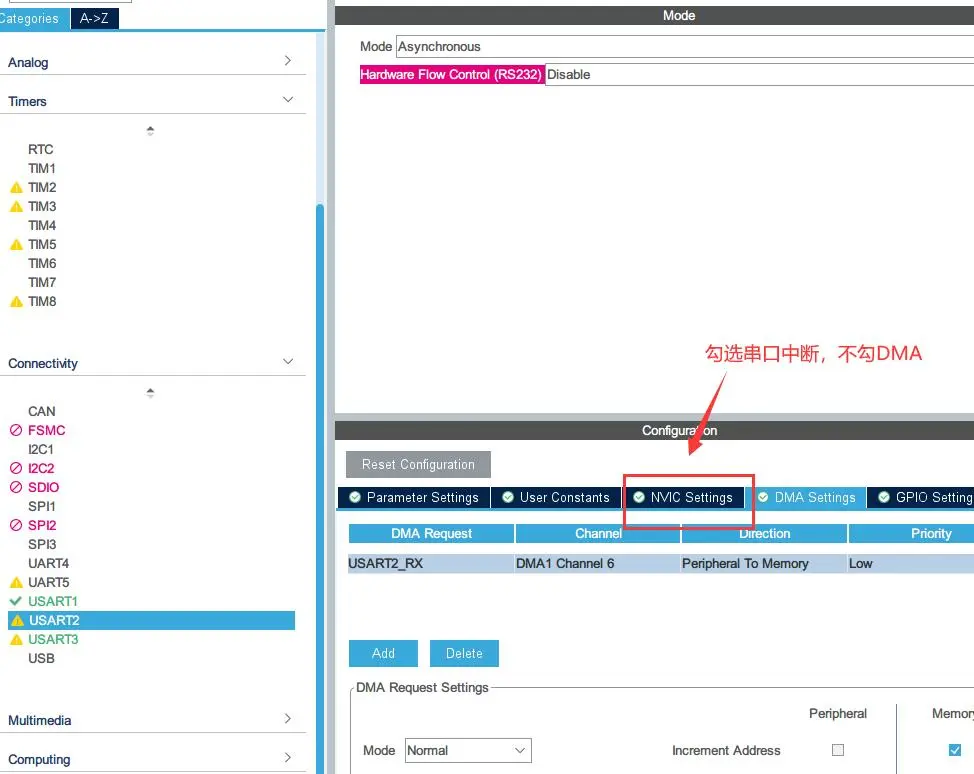Uncheck the Memory increment address checkbox
Image resolution: width=974 pixels, height=774 pixels.
[x=954, y=750]
